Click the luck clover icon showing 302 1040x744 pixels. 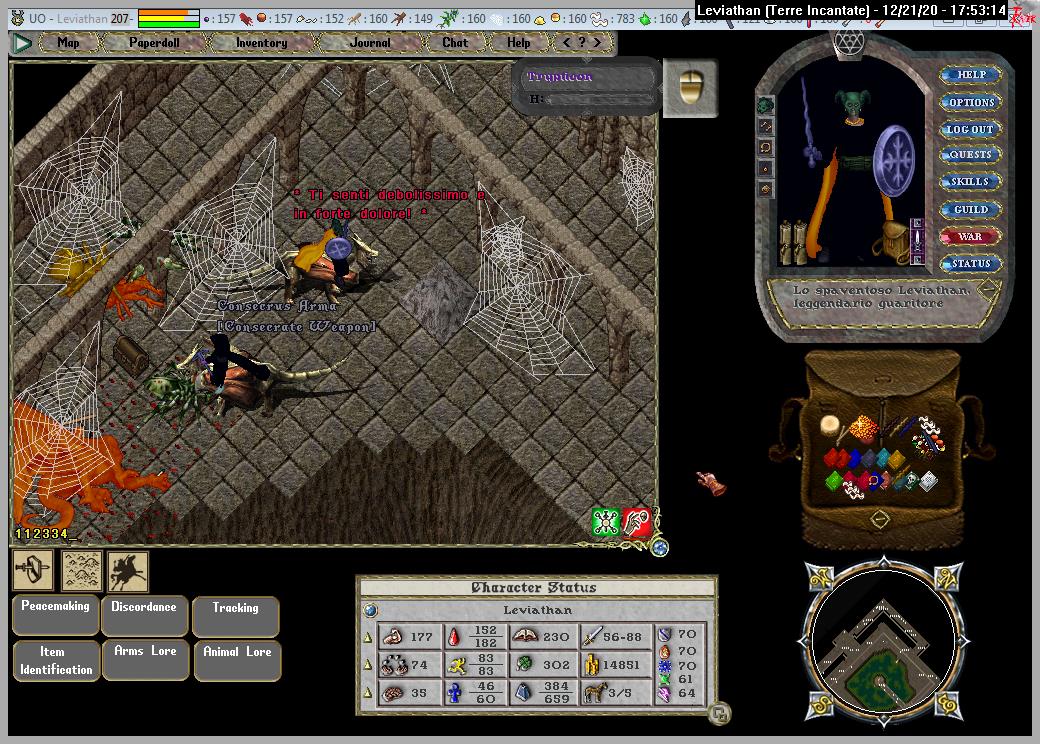click(525, 664)
